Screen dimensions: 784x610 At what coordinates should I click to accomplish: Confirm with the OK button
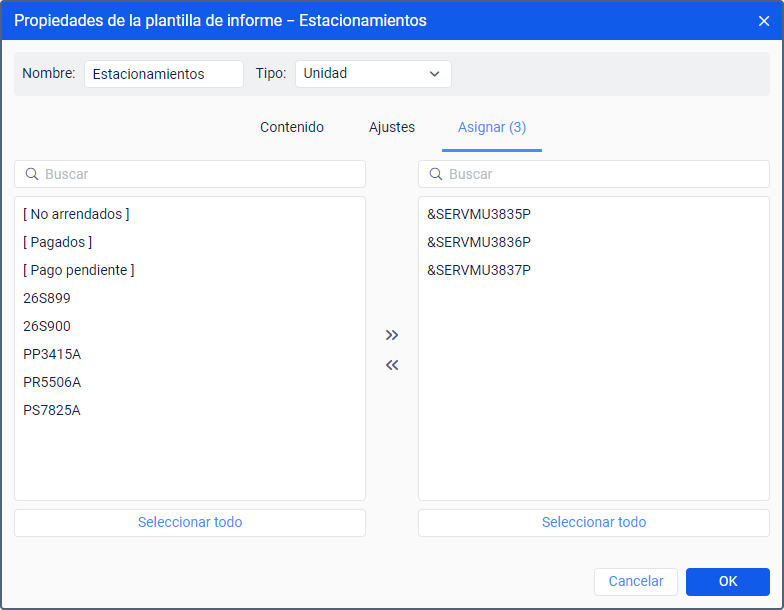pos(728,582)
